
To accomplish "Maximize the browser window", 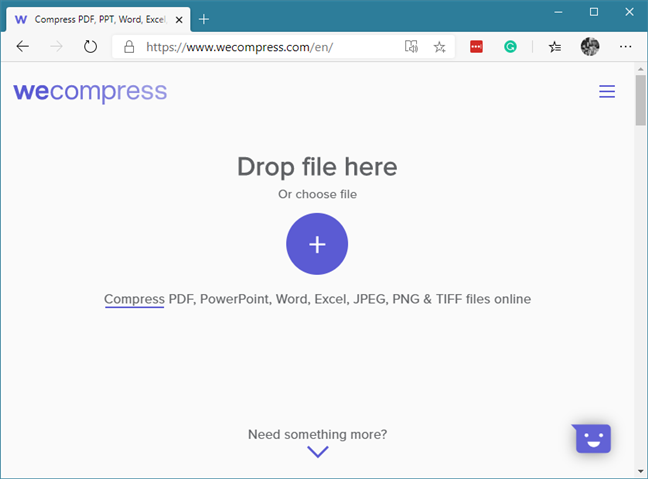I will click(593, 12).
